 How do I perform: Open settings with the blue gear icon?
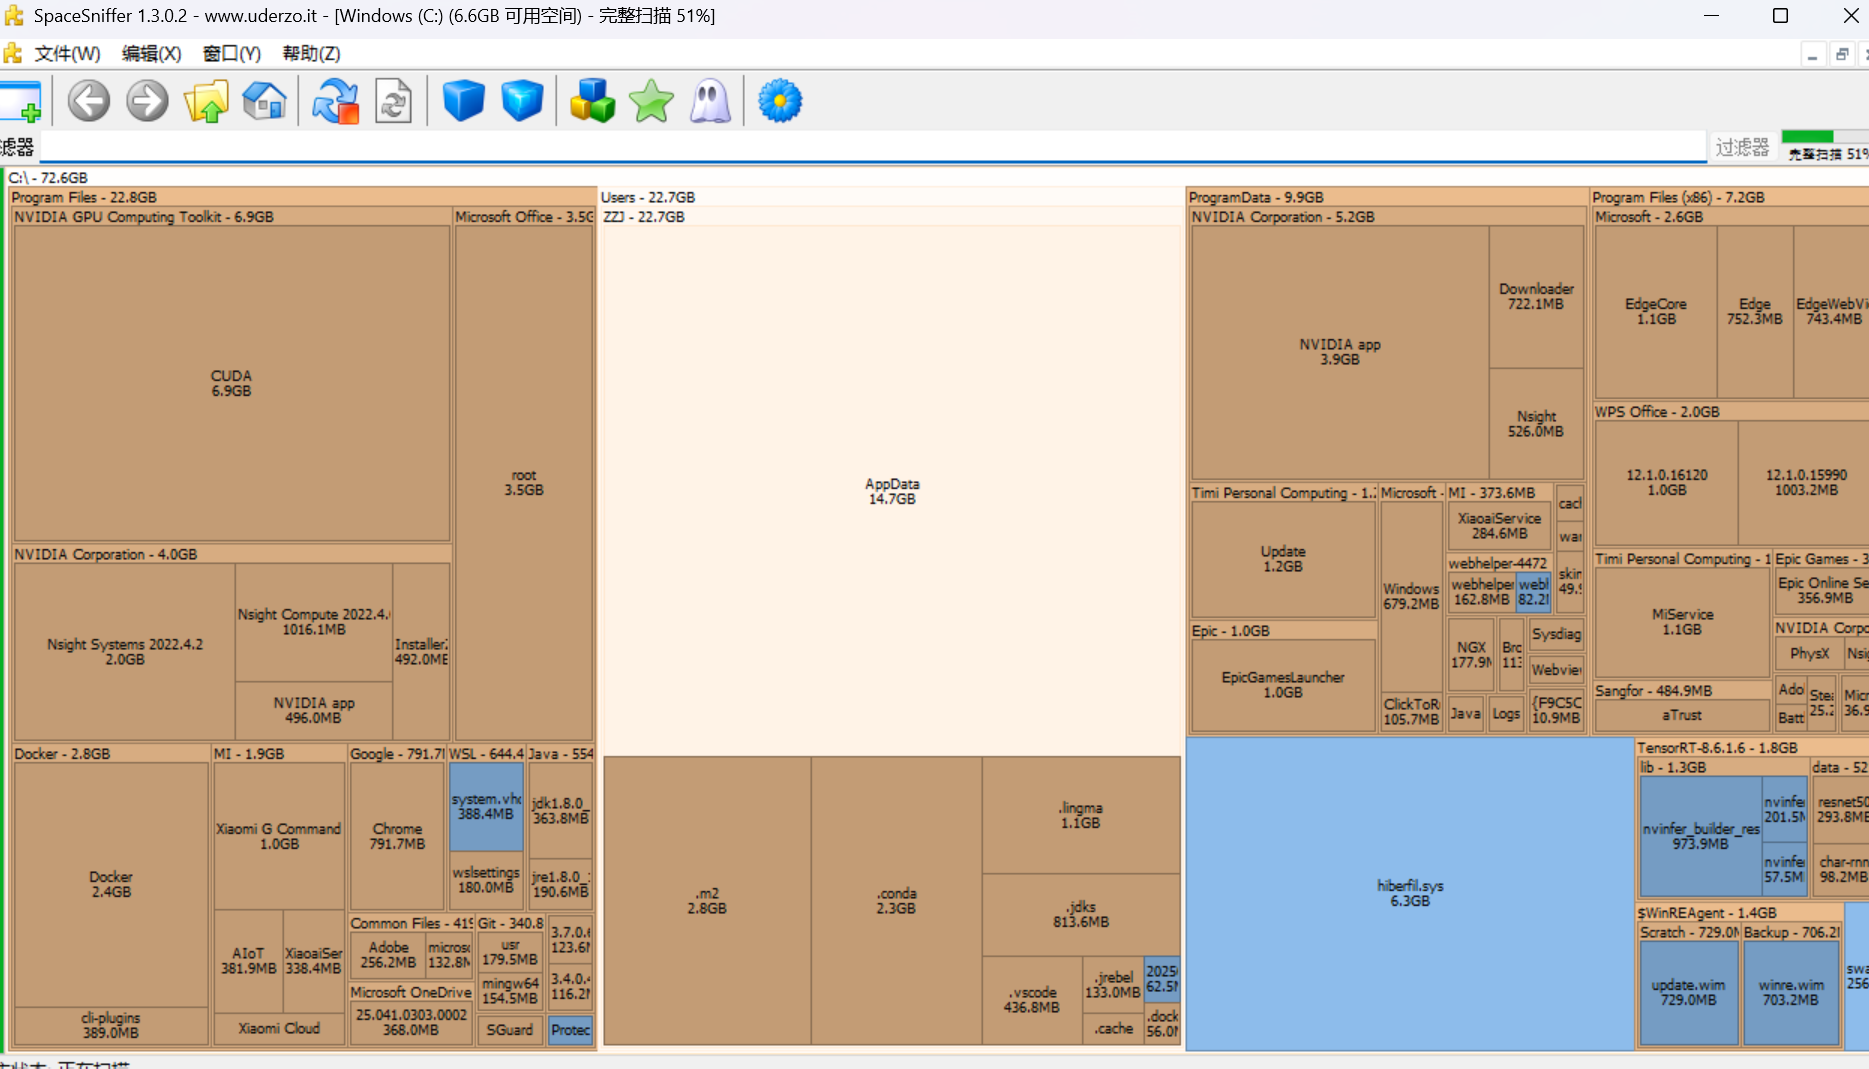(x=780, y=101)
